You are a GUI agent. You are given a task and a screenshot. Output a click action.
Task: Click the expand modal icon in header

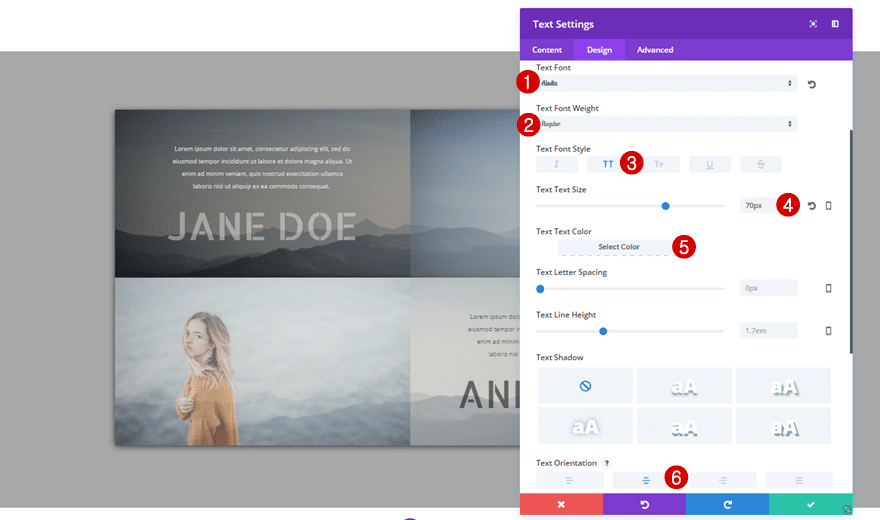coord(813,24)
